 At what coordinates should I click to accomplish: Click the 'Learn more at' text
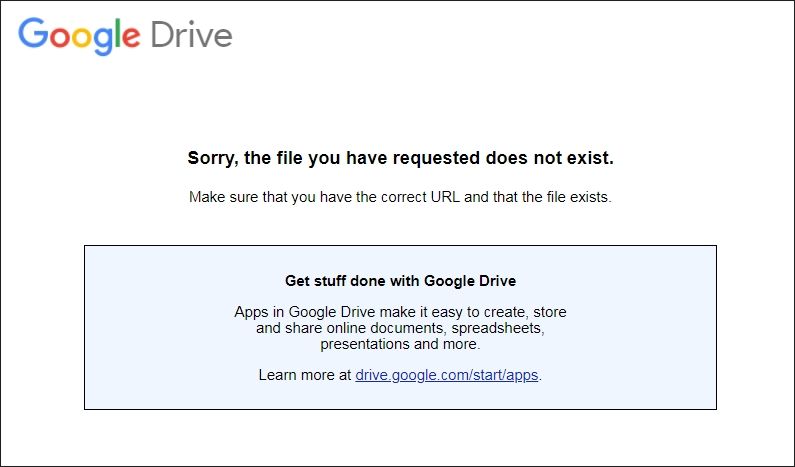coord(305,375)
